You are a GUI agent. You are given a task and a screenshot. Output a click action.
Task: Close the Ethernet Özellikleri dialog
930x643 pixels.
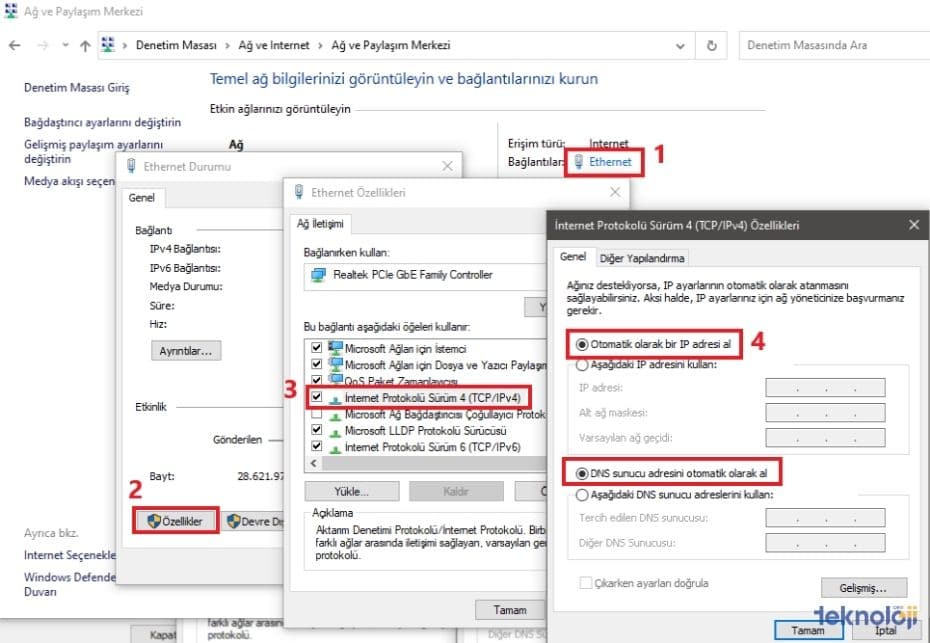point(615,192)
